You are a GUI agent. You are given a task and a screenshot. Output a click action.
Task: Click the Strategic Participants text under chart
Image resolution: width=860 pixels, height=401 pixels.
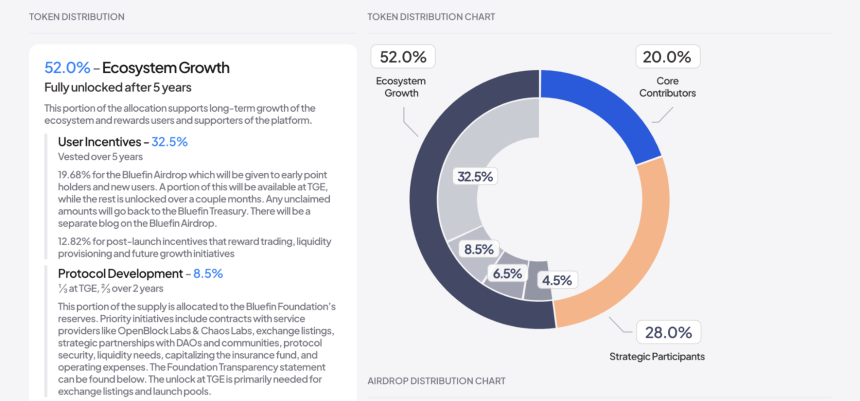click(x=657, y=357)
